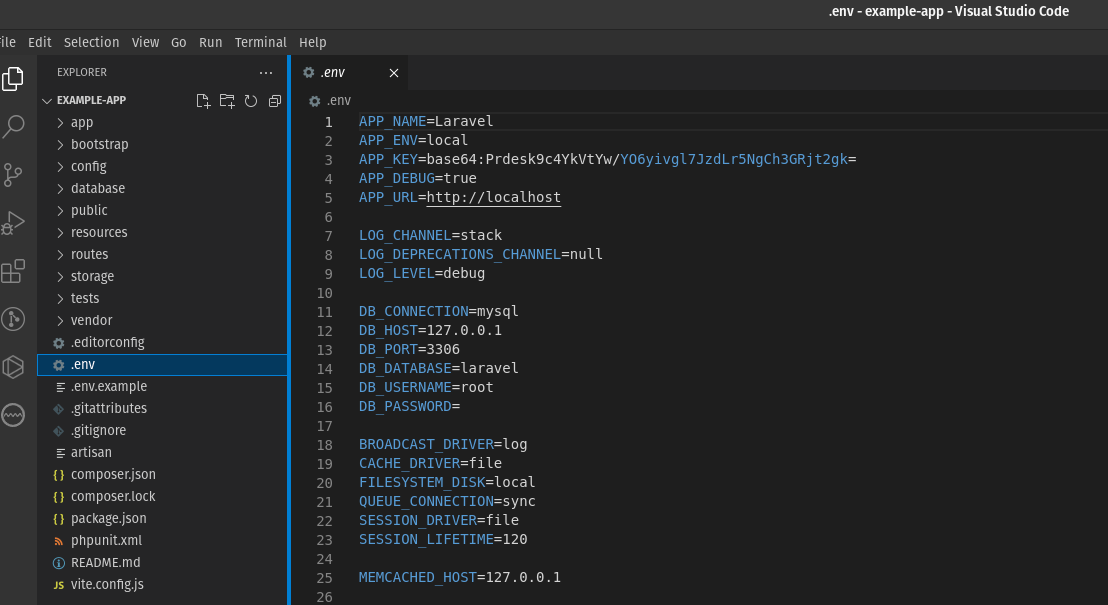This screenshot has width=1108, height=605.
Task: Open the Search view in activity bar
Action: click(x=13, y=126)
